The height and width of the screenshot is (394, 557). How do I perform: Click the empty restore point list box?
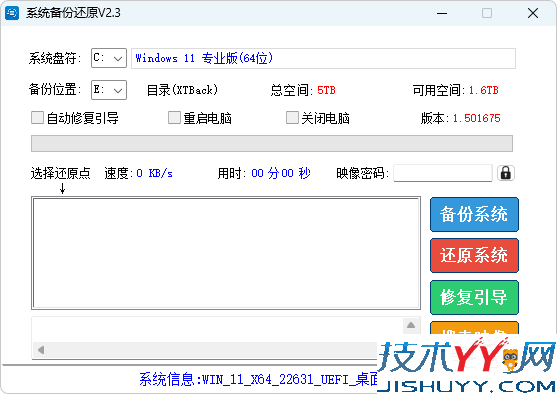point(226,253)
